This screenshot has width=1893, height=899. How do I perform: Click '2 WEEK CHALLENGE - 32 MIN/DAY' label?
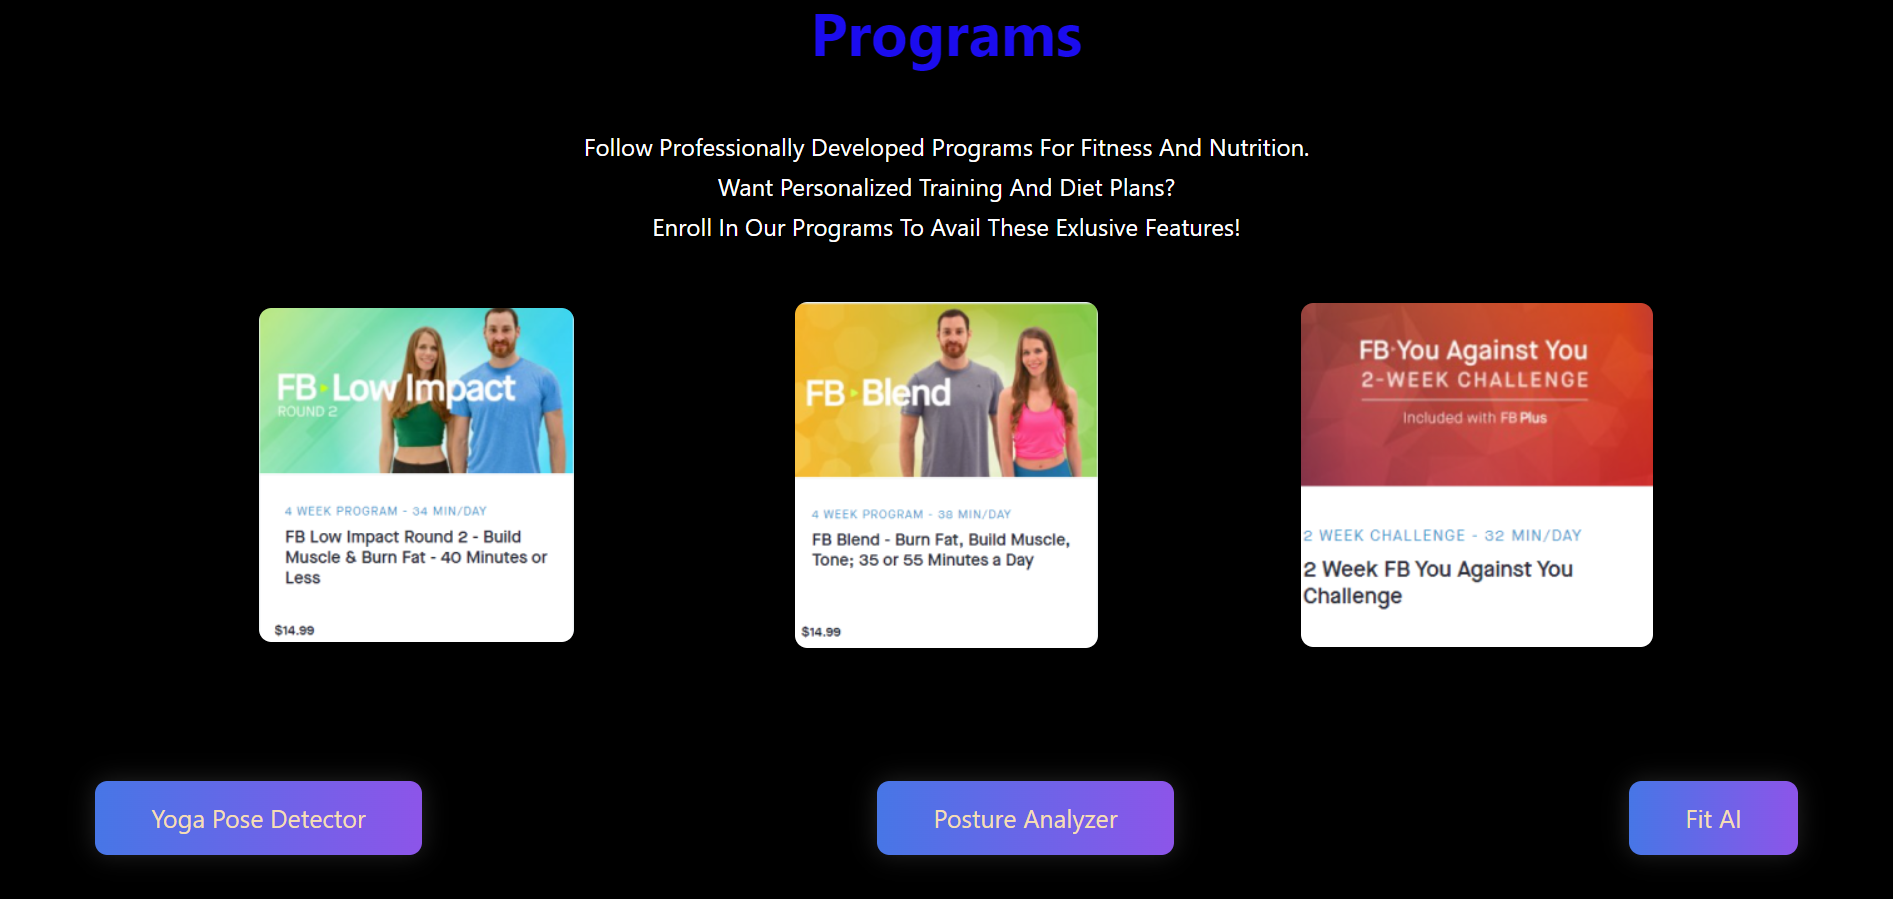[x=1442, y=536]
